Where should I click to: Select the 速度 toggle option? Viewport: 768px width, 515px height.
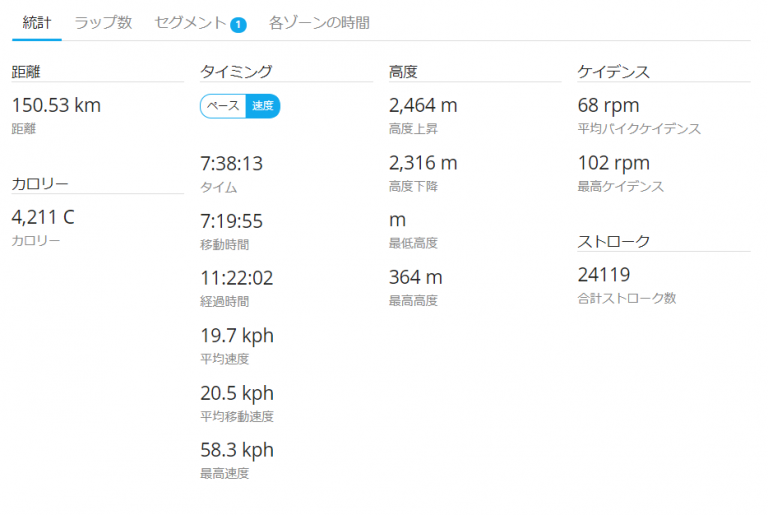coord(263,106)
